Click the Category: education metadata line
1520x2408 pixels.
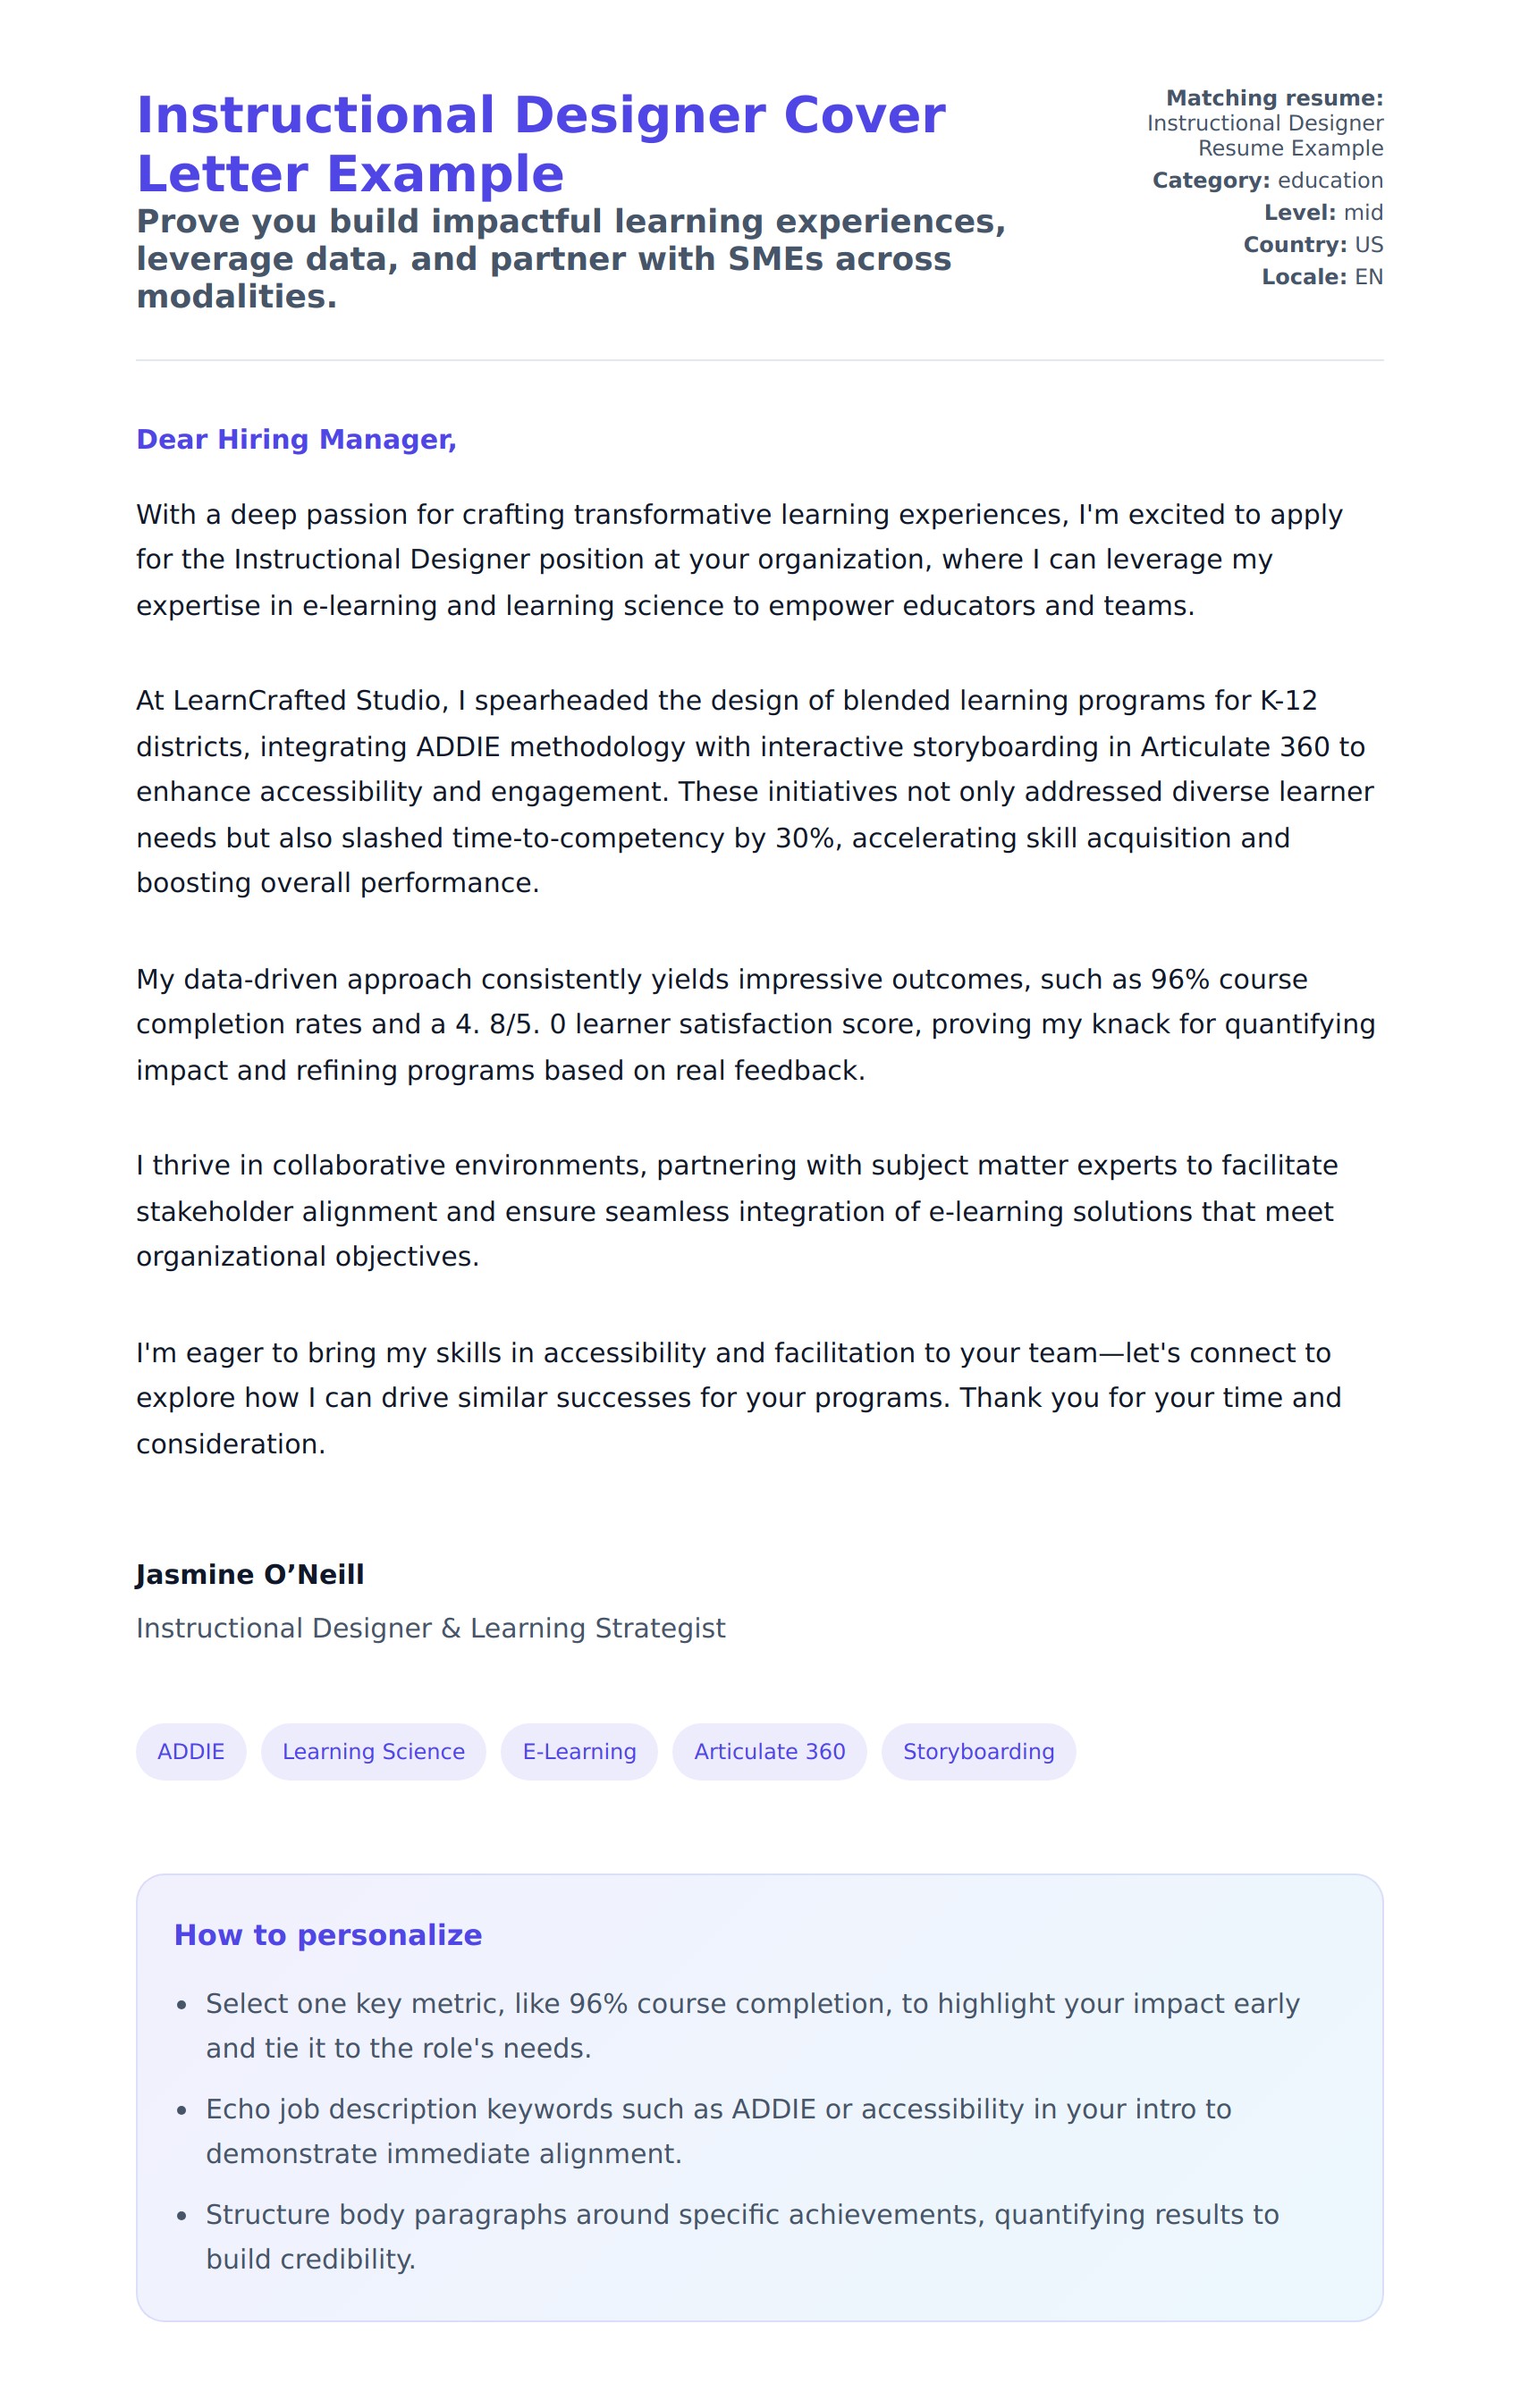point(1267,180)
